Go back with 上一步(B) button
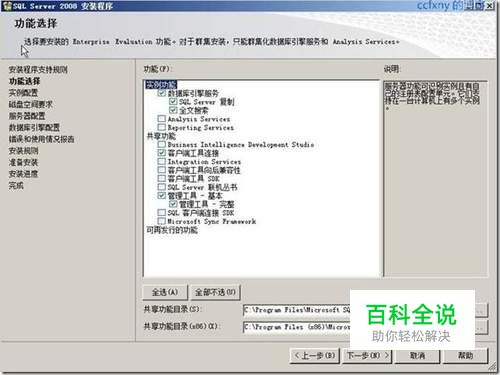 (x=315, y=356)
